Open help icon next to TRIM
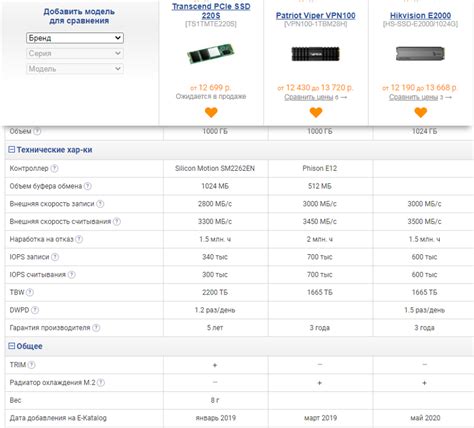This screenshot has width=474, height=428. [x=31, y=365]
